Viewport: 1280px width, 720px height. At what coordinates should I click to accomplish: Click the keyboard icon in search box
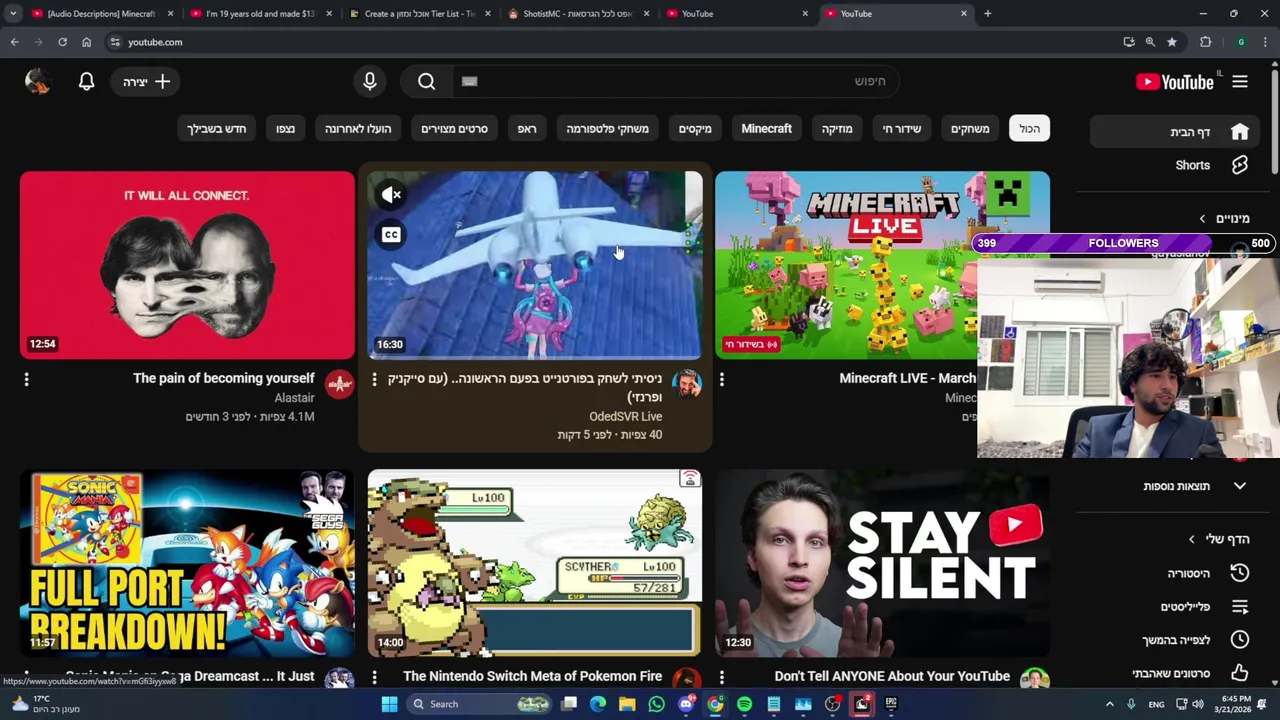[x=469, y=82]
